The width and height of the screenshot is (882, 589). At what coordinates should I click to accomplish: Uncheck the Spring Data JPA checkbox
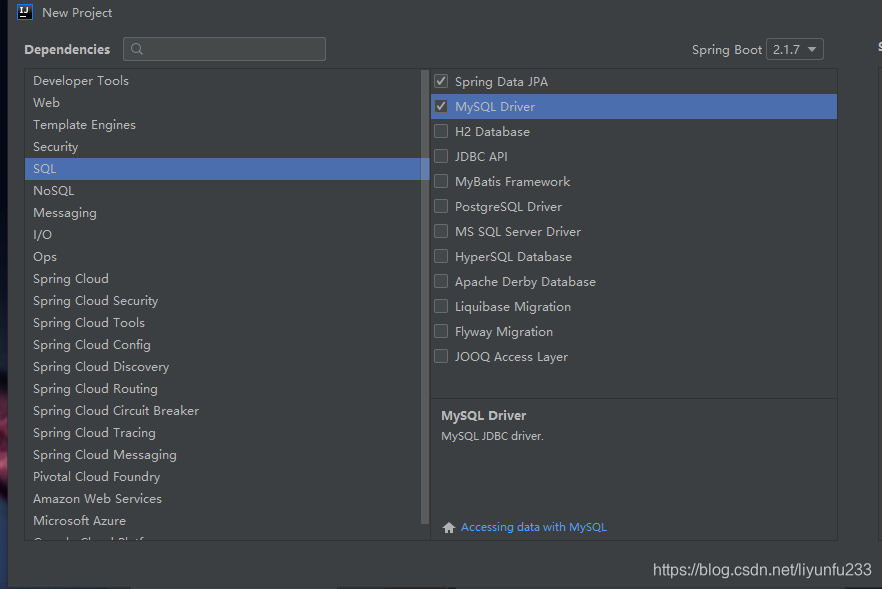coord(441,81)
